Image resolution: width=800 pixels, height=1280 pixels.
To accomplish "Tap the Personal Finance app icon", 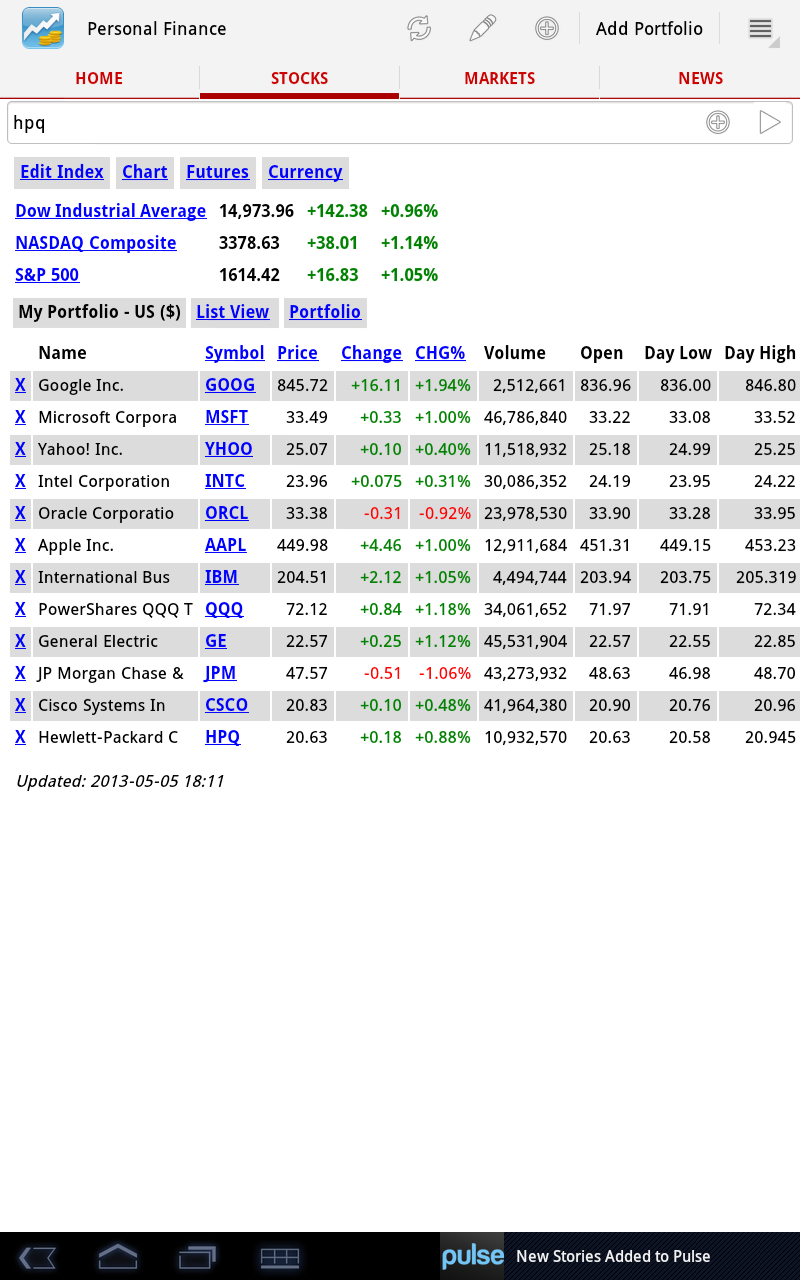I will [x=43, y=29].
